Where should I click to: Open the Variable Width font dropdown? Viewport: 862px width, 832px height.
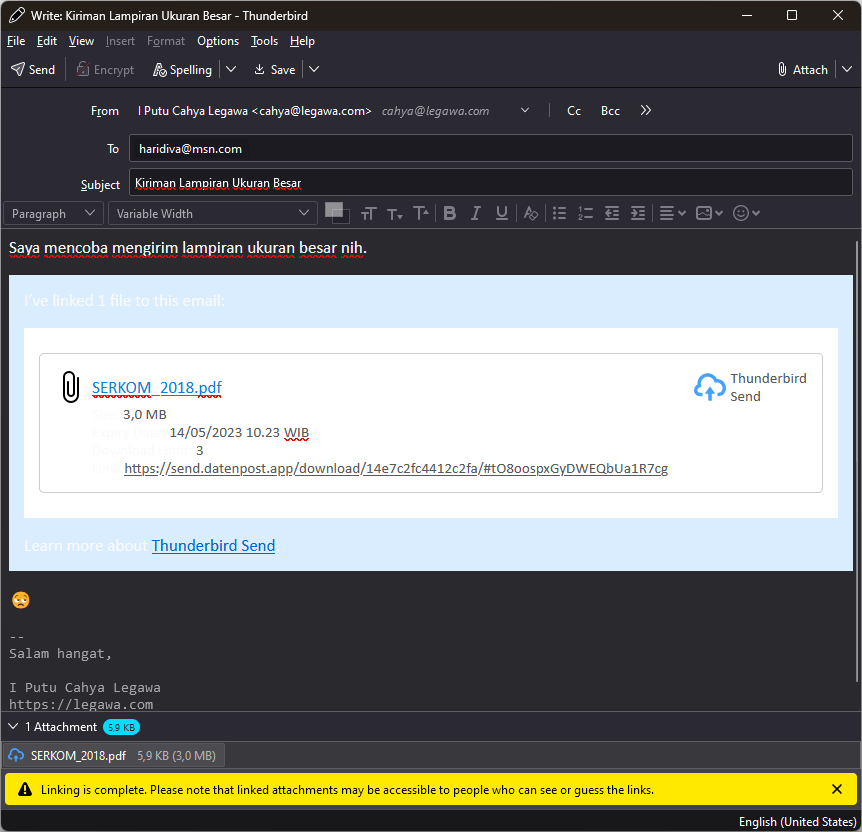pyautogui.click(x=213, y=213)
